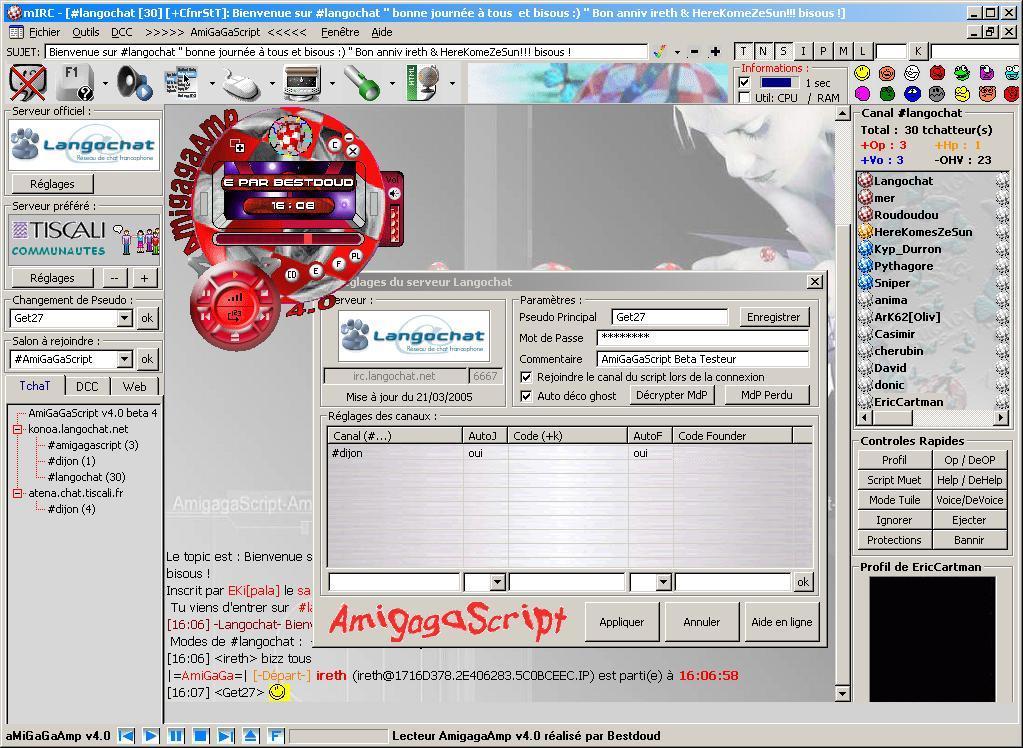Click play on the red round AmigagaAmp control
The height and width of the screenshot is (748, 1023).
click(x=235, y=275)
